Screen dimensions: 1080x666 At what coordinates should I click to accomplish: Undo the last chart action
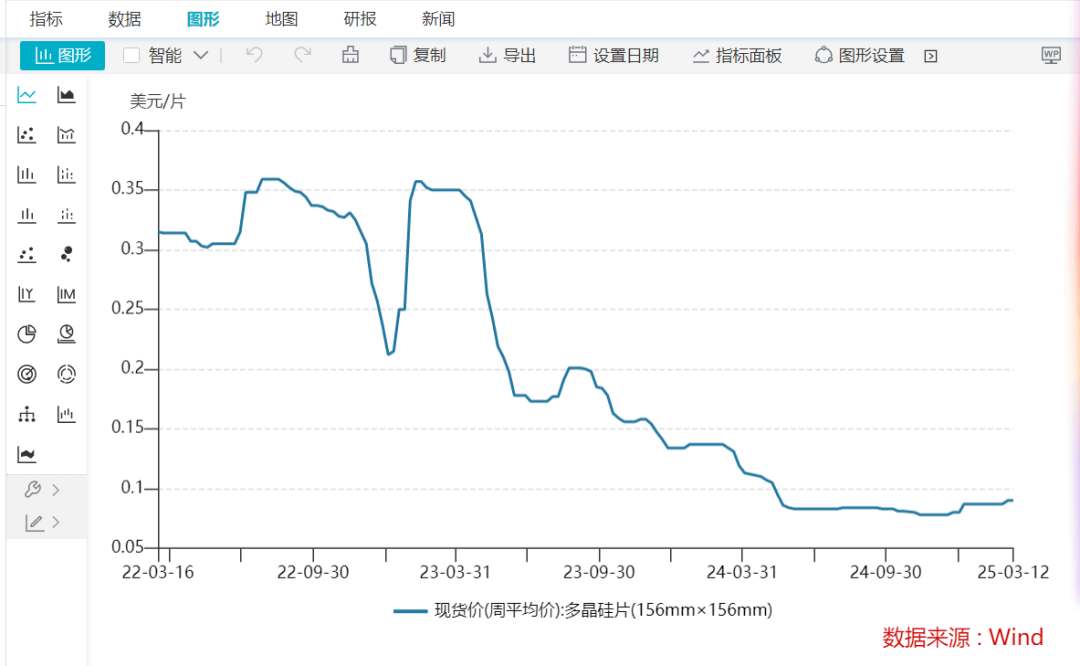coord(254,55)
